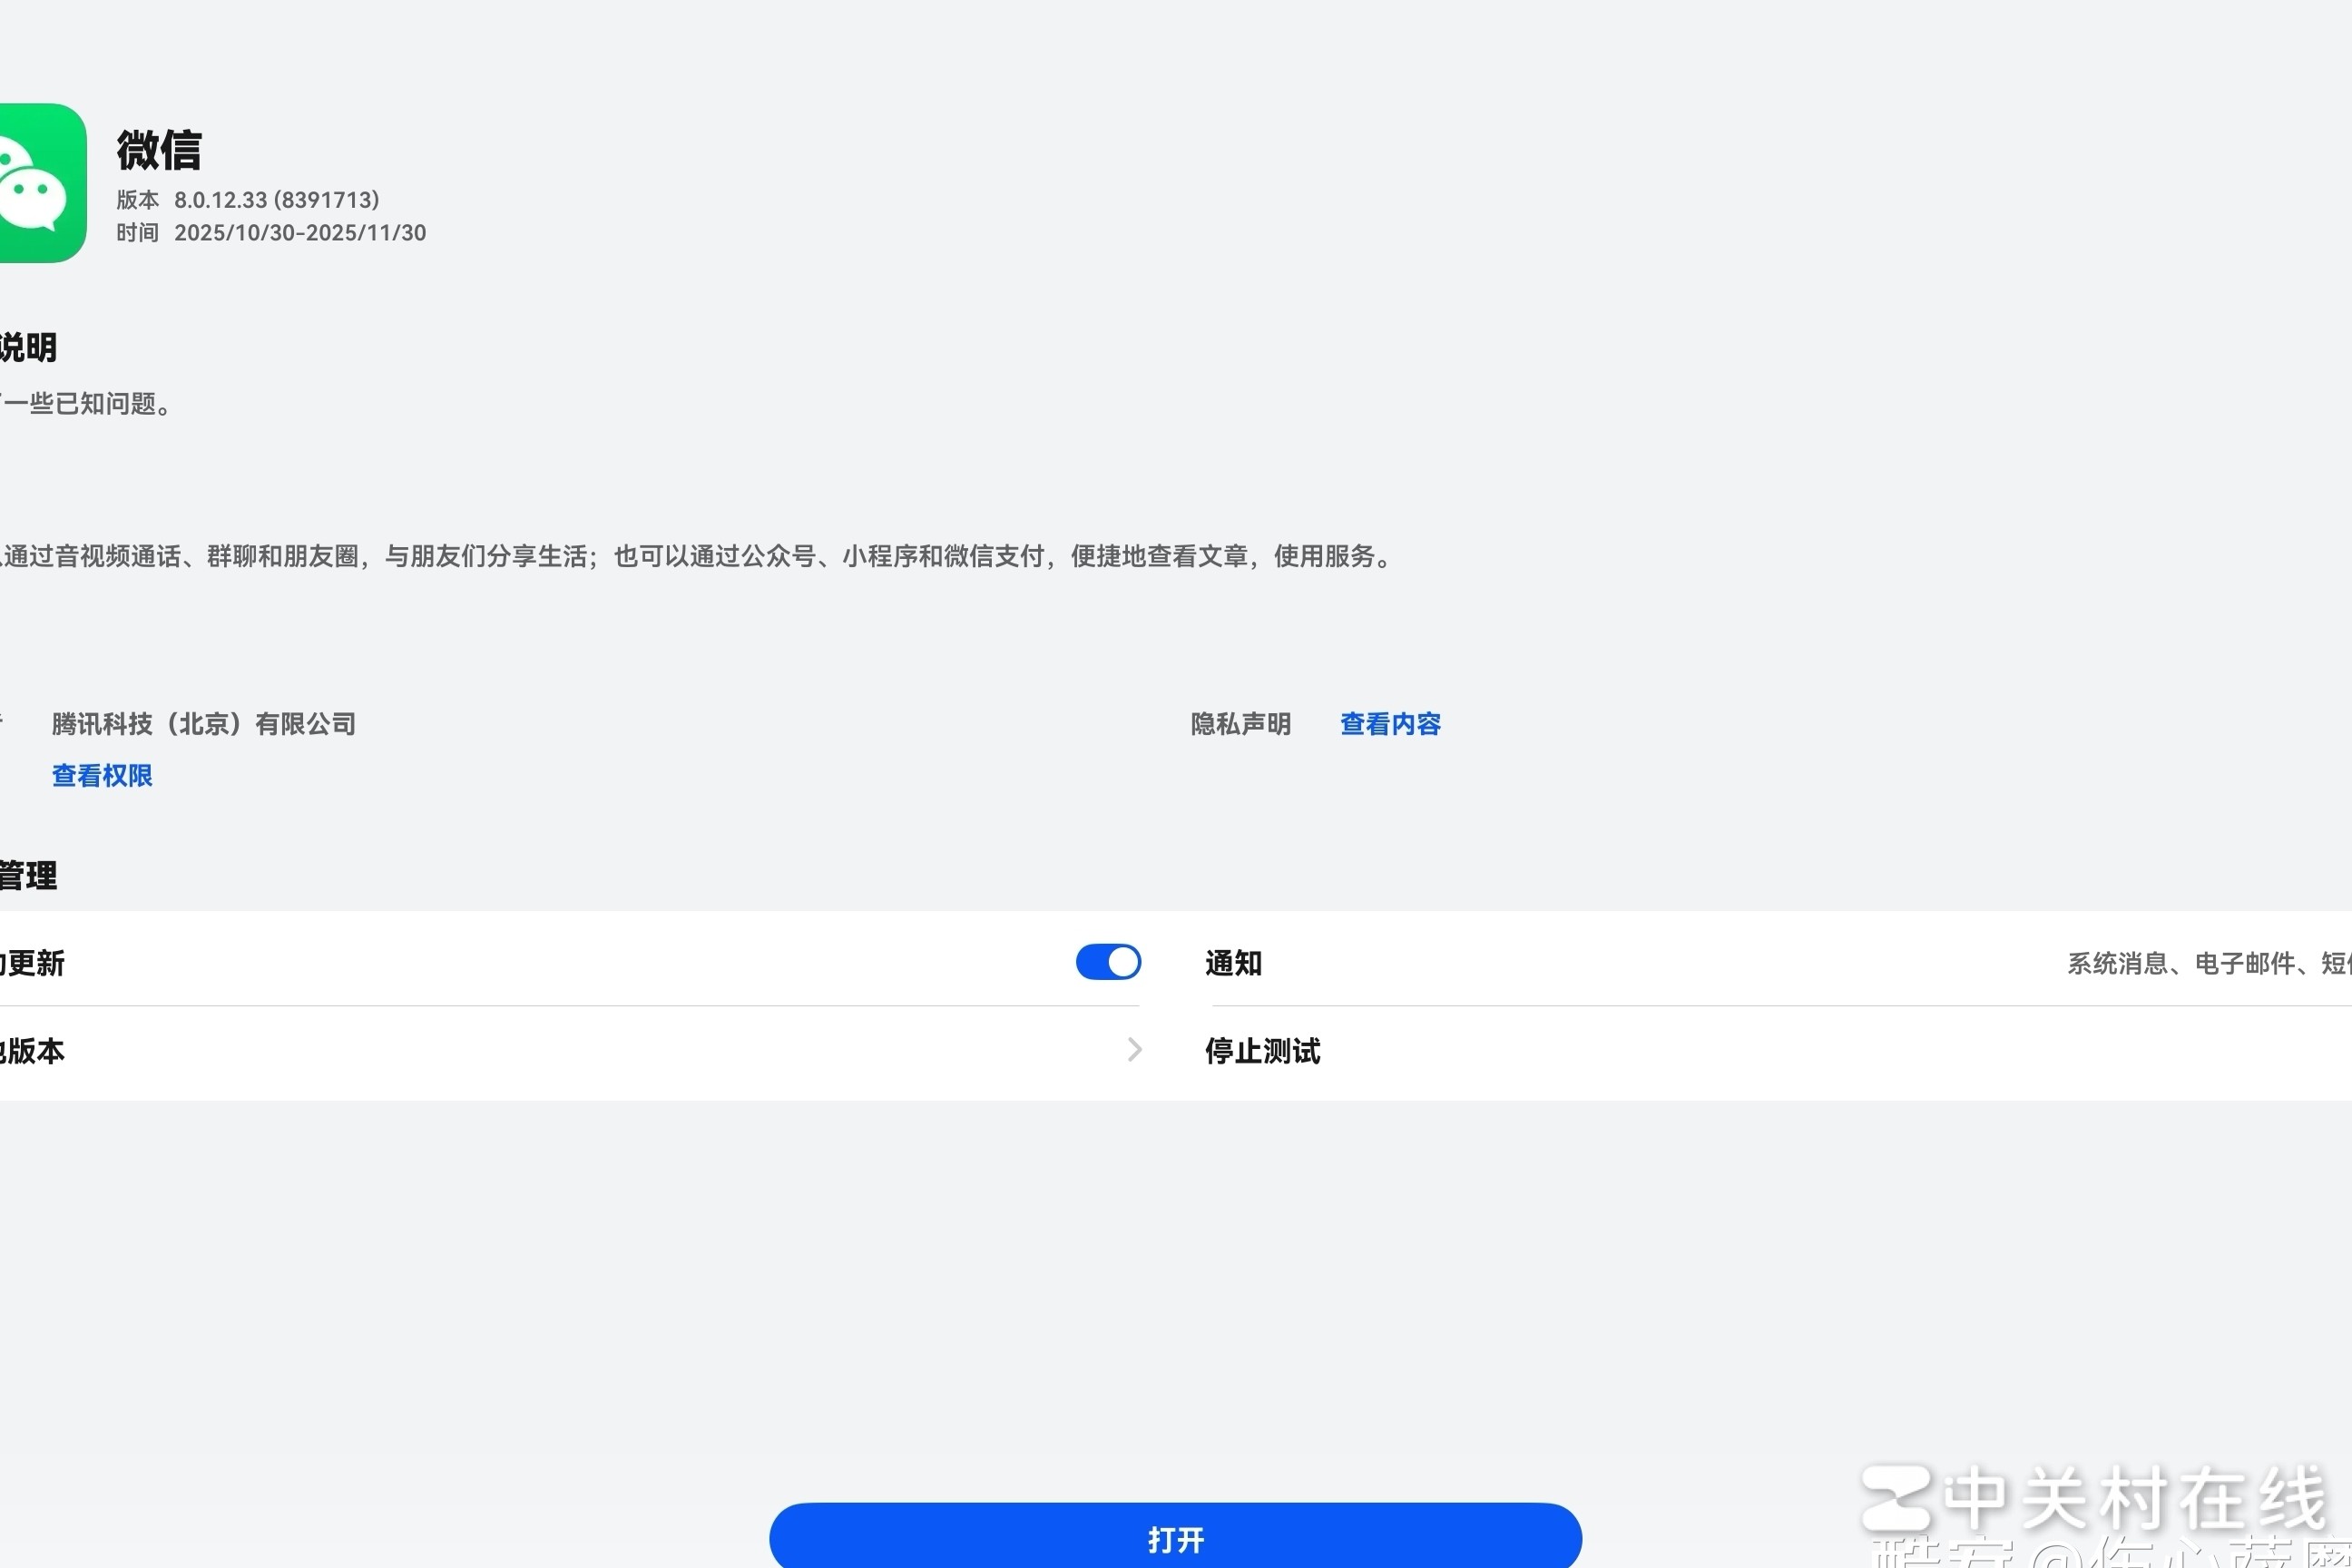The width and height of the screenshot is (2352, 1568).
Task: Click the 隐私声明 label
Action: pos(1240,724)
